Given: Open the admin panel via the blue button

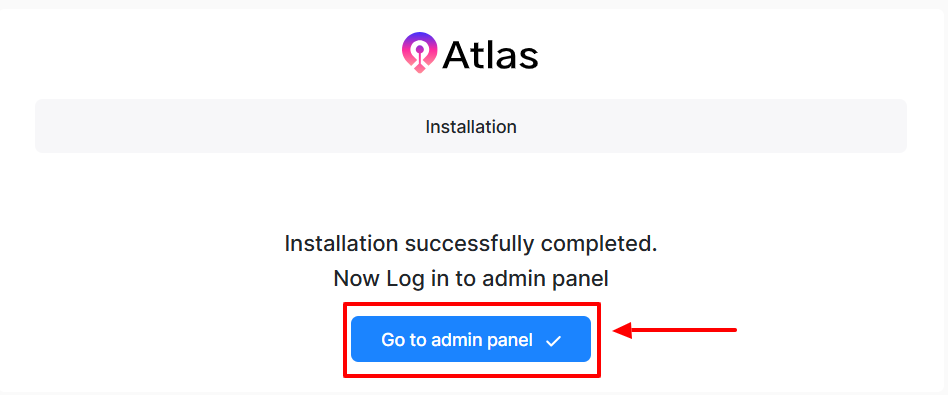Looking at the screenshot, I should pyautogui.click(x=470, y=339).
